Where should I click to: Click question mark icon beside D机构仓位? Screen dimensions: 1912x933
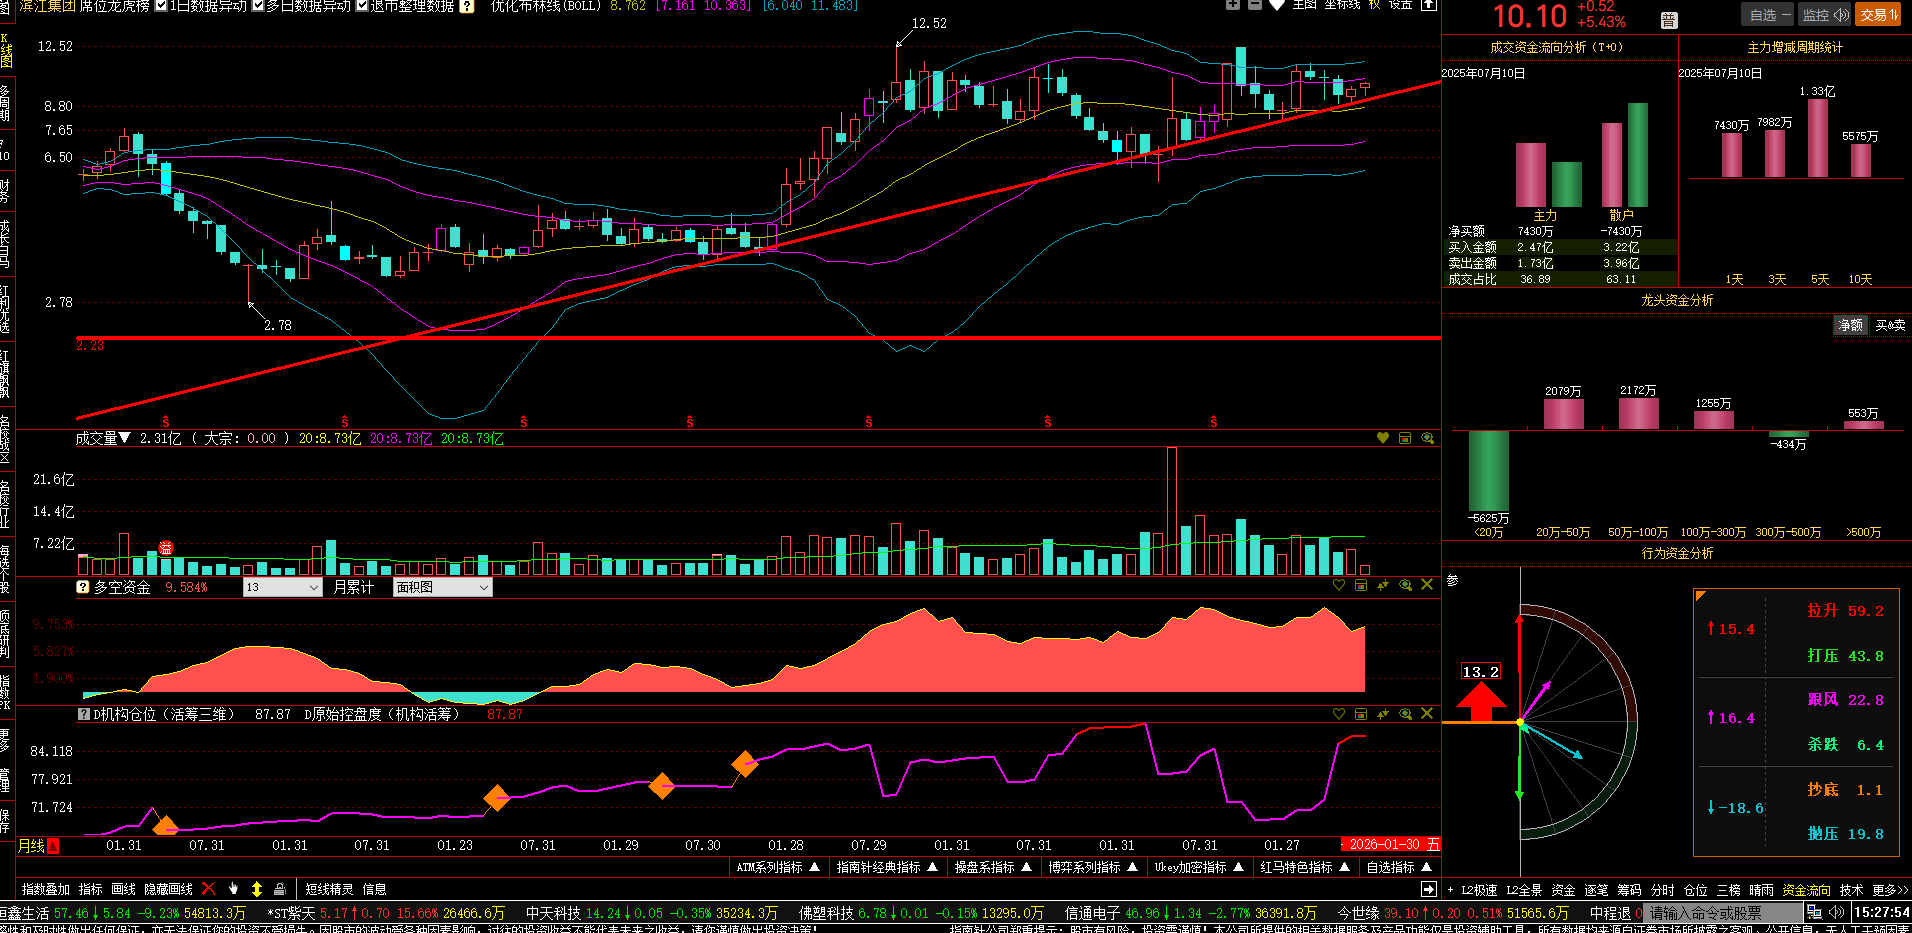click(x=84, y=714)
